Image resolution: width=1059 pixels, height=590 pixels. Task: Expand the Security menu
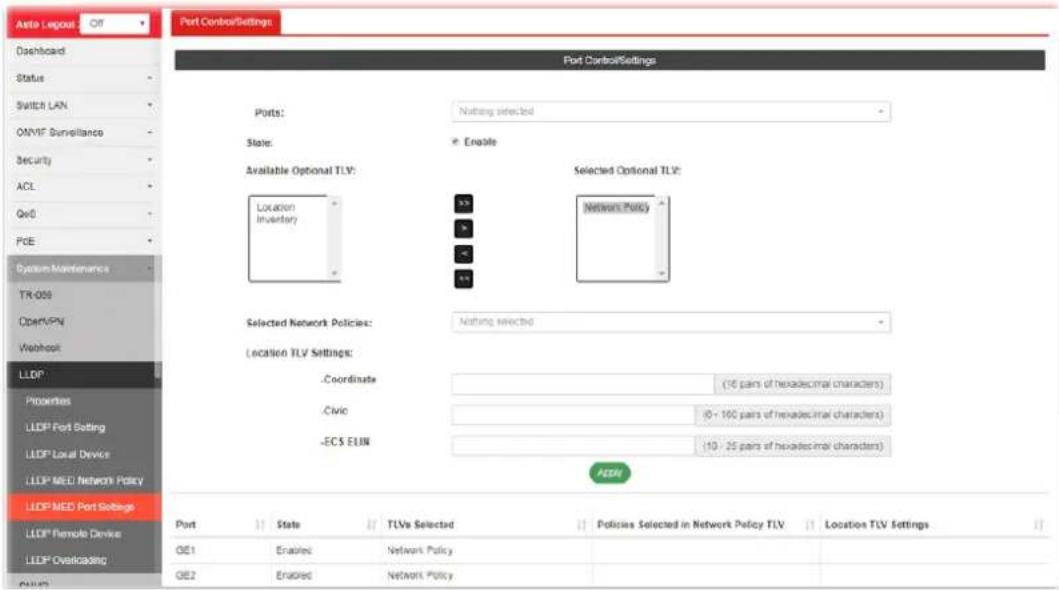pyautogui.click(x=84, y=160)
